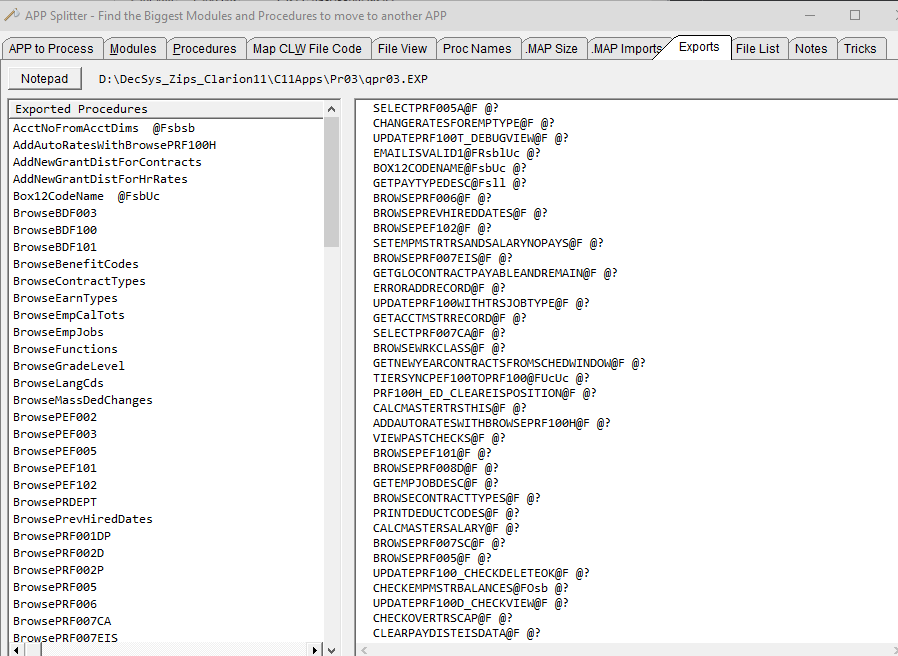Select AddNewGrantDistForContracts in the list

[x=107, y=162]
